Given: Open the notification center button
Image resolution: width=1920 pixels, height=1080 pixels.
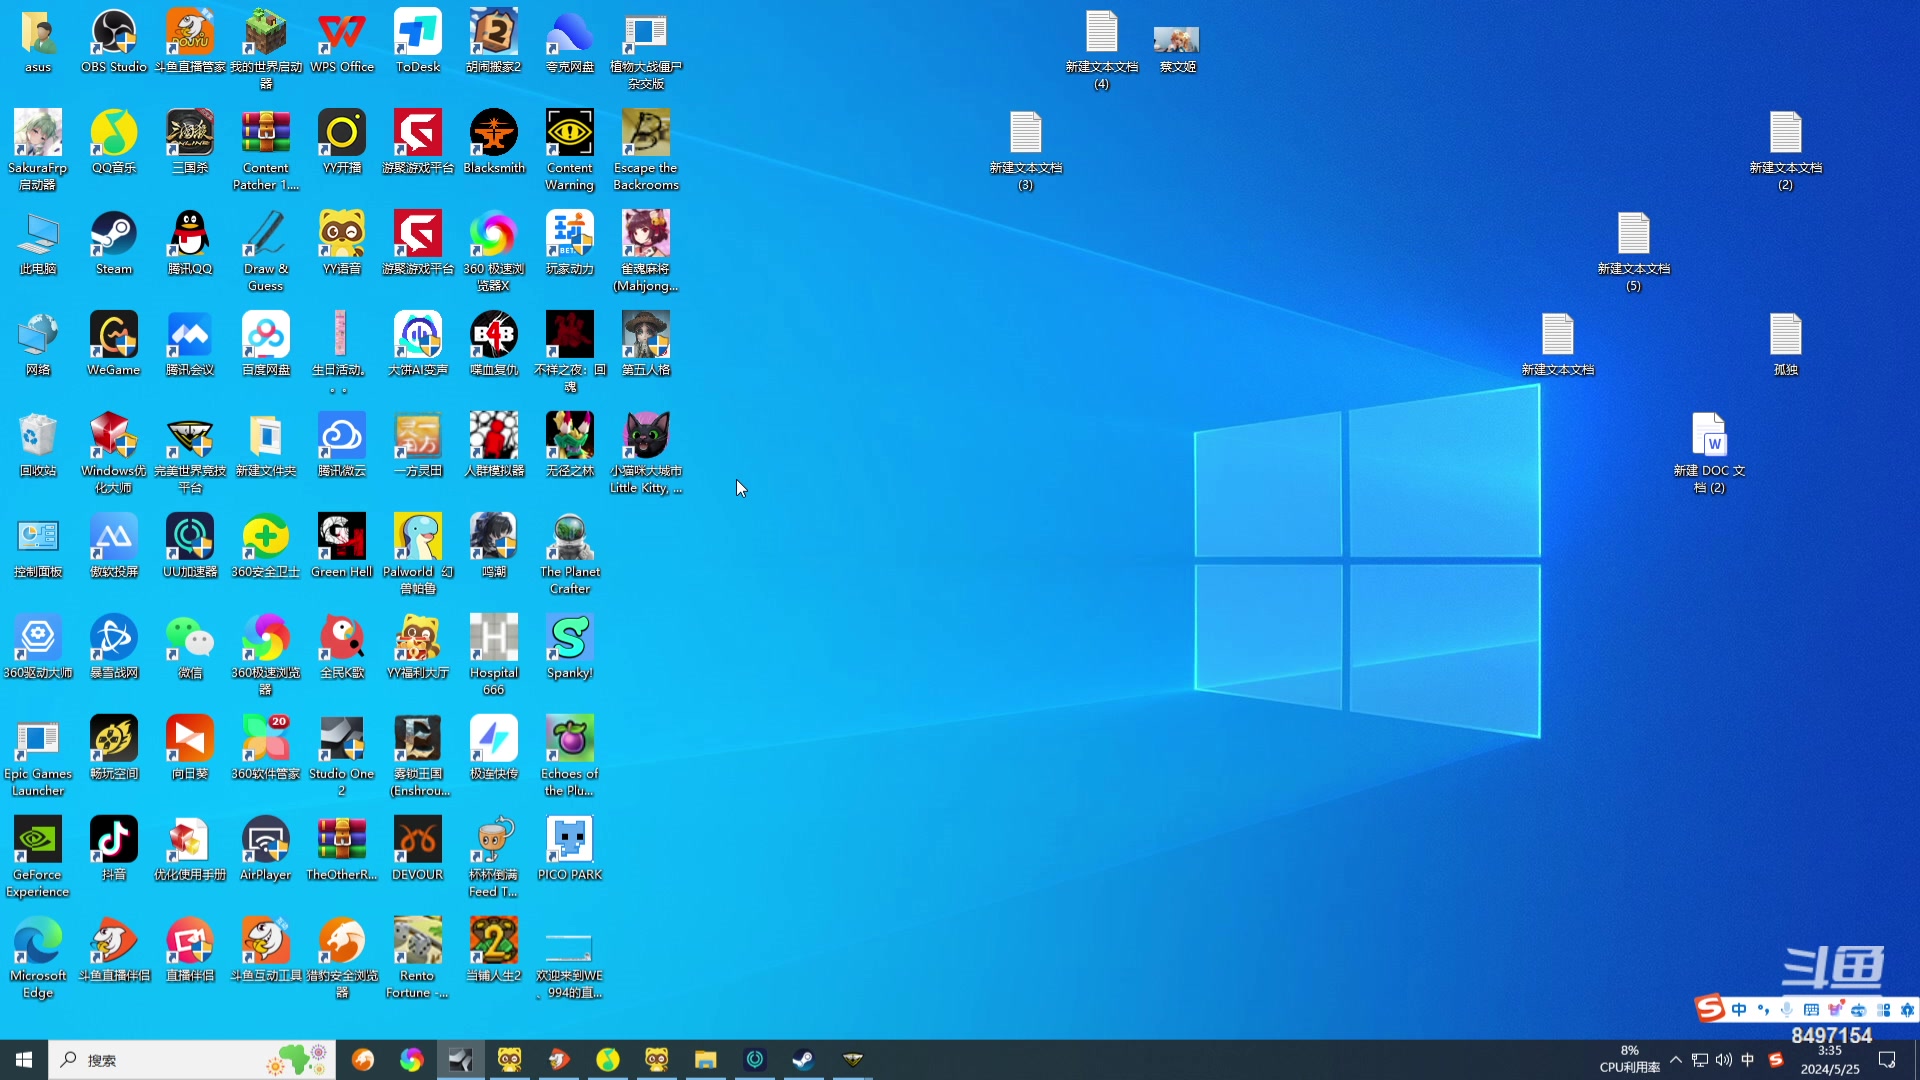Looking at the screenshot, I should 1887,1060.
